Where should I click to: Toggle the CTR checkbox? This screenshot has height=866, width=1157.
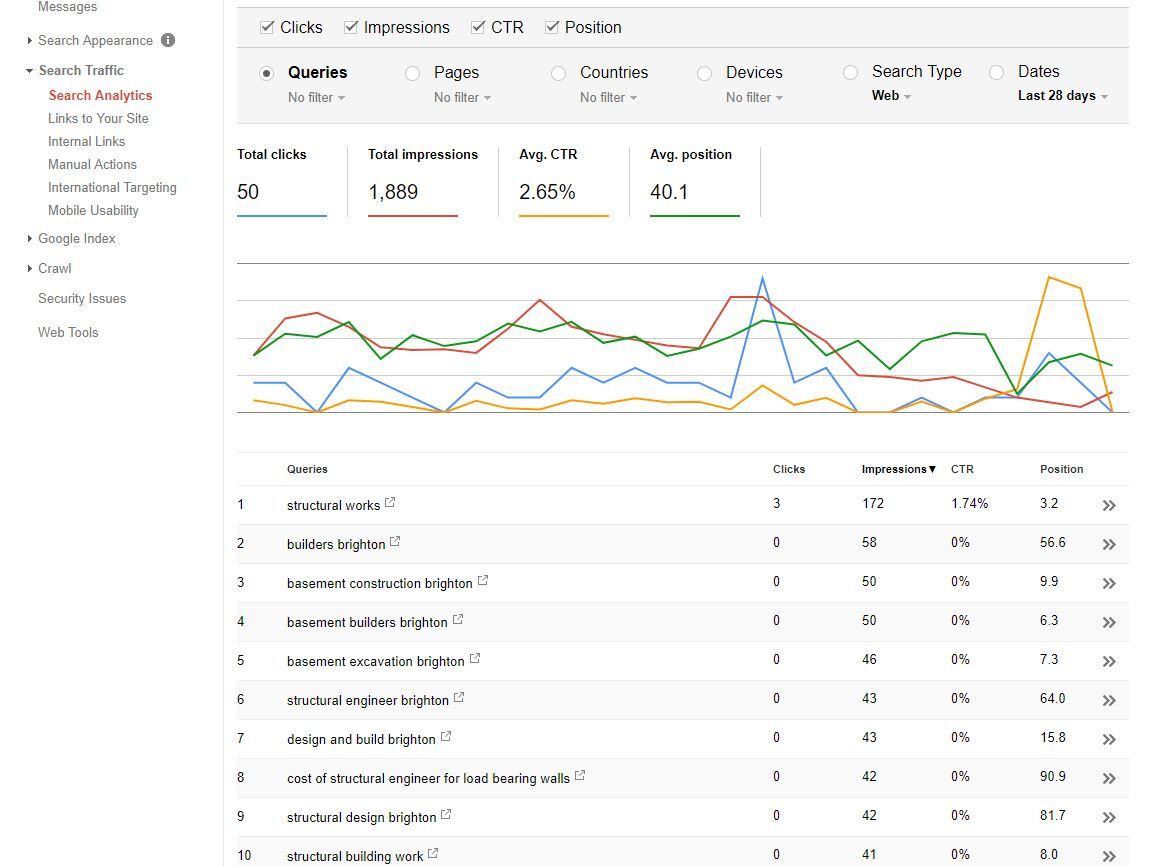pyautogui.click(x=478, y=27)
